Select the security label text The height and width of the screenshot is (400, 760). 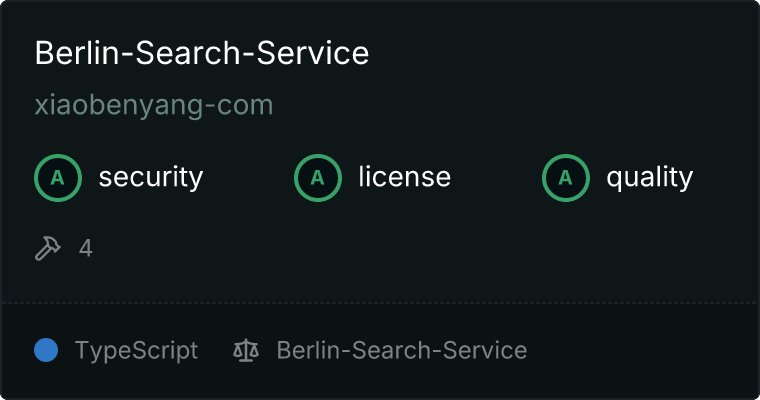point(151,177)
